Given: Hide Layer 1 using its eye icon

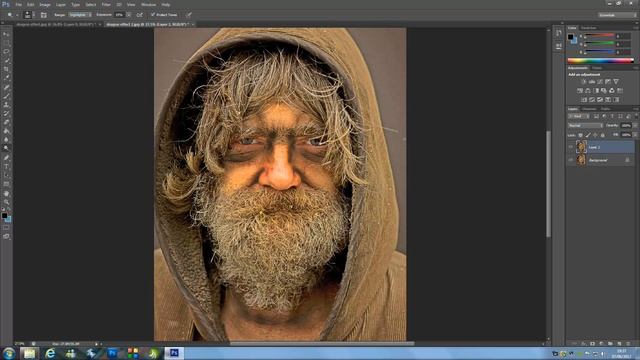Looking at the screenshot, I should pos(571,147).
